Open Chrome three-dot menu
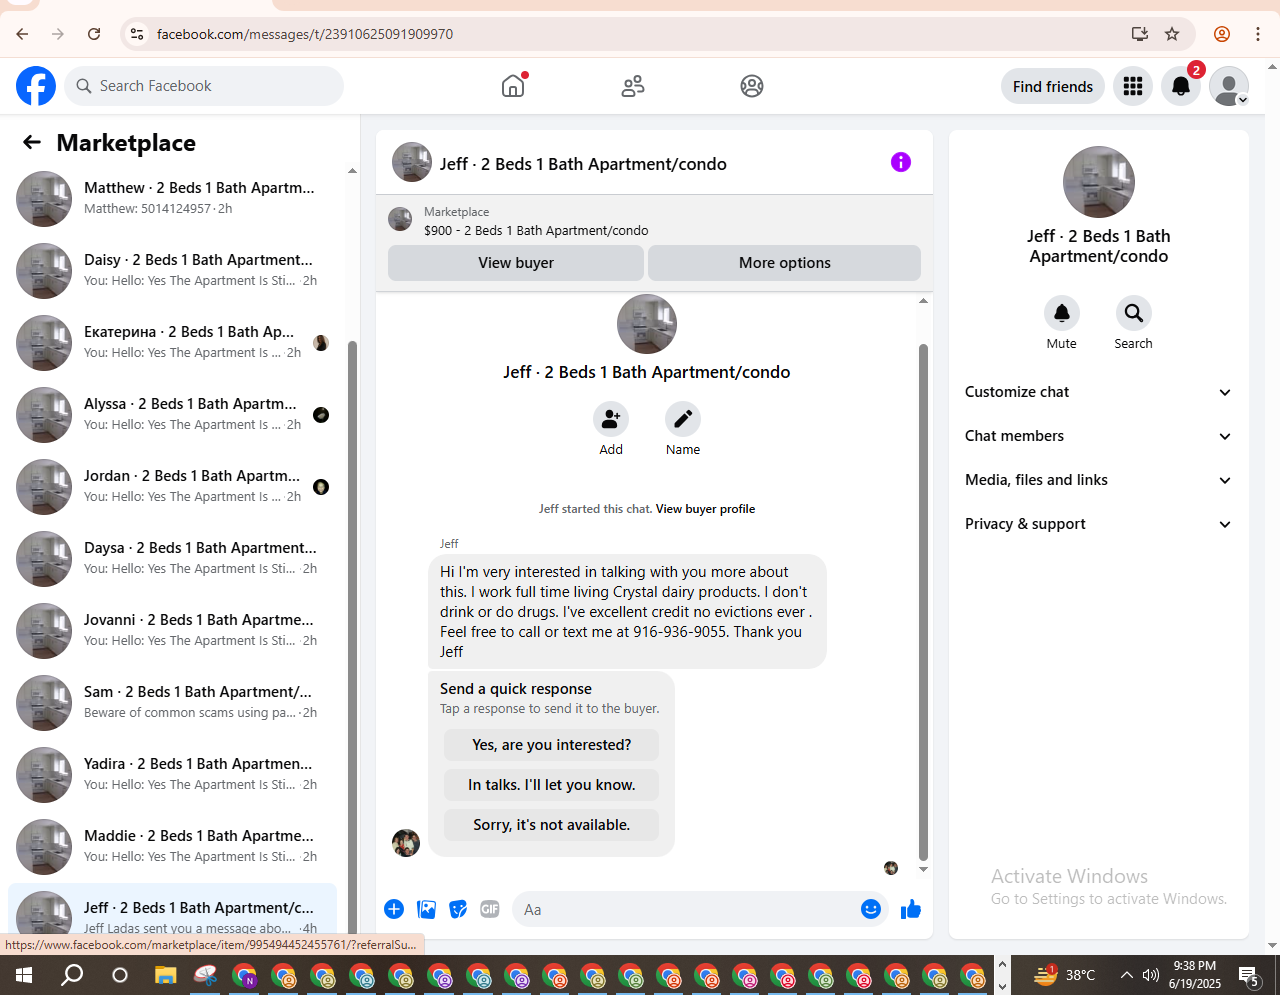Image resolution: width=1280 pixels, height=995 pixels. (1258, 34)
